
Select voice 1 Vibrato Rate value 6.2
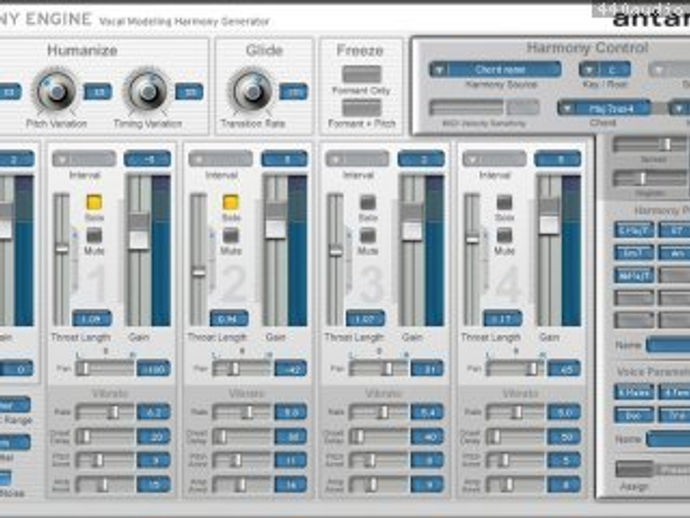[154, 412]
